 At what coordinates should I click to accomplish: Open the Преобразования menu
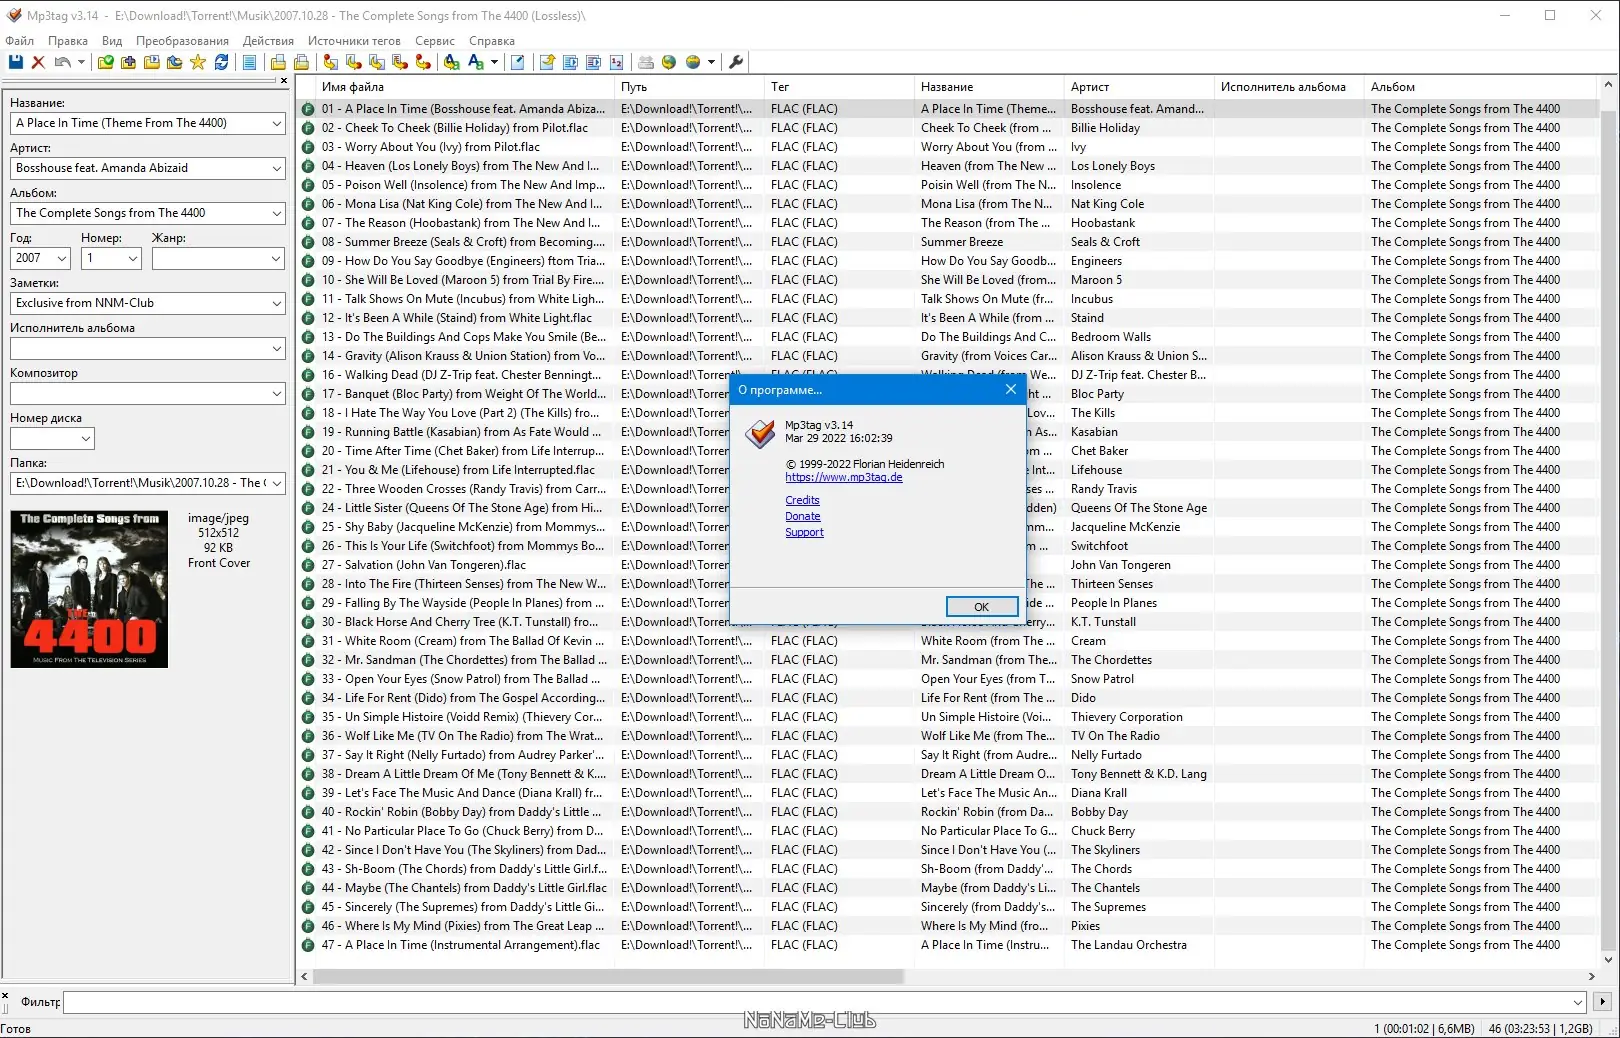click(182, 41)
